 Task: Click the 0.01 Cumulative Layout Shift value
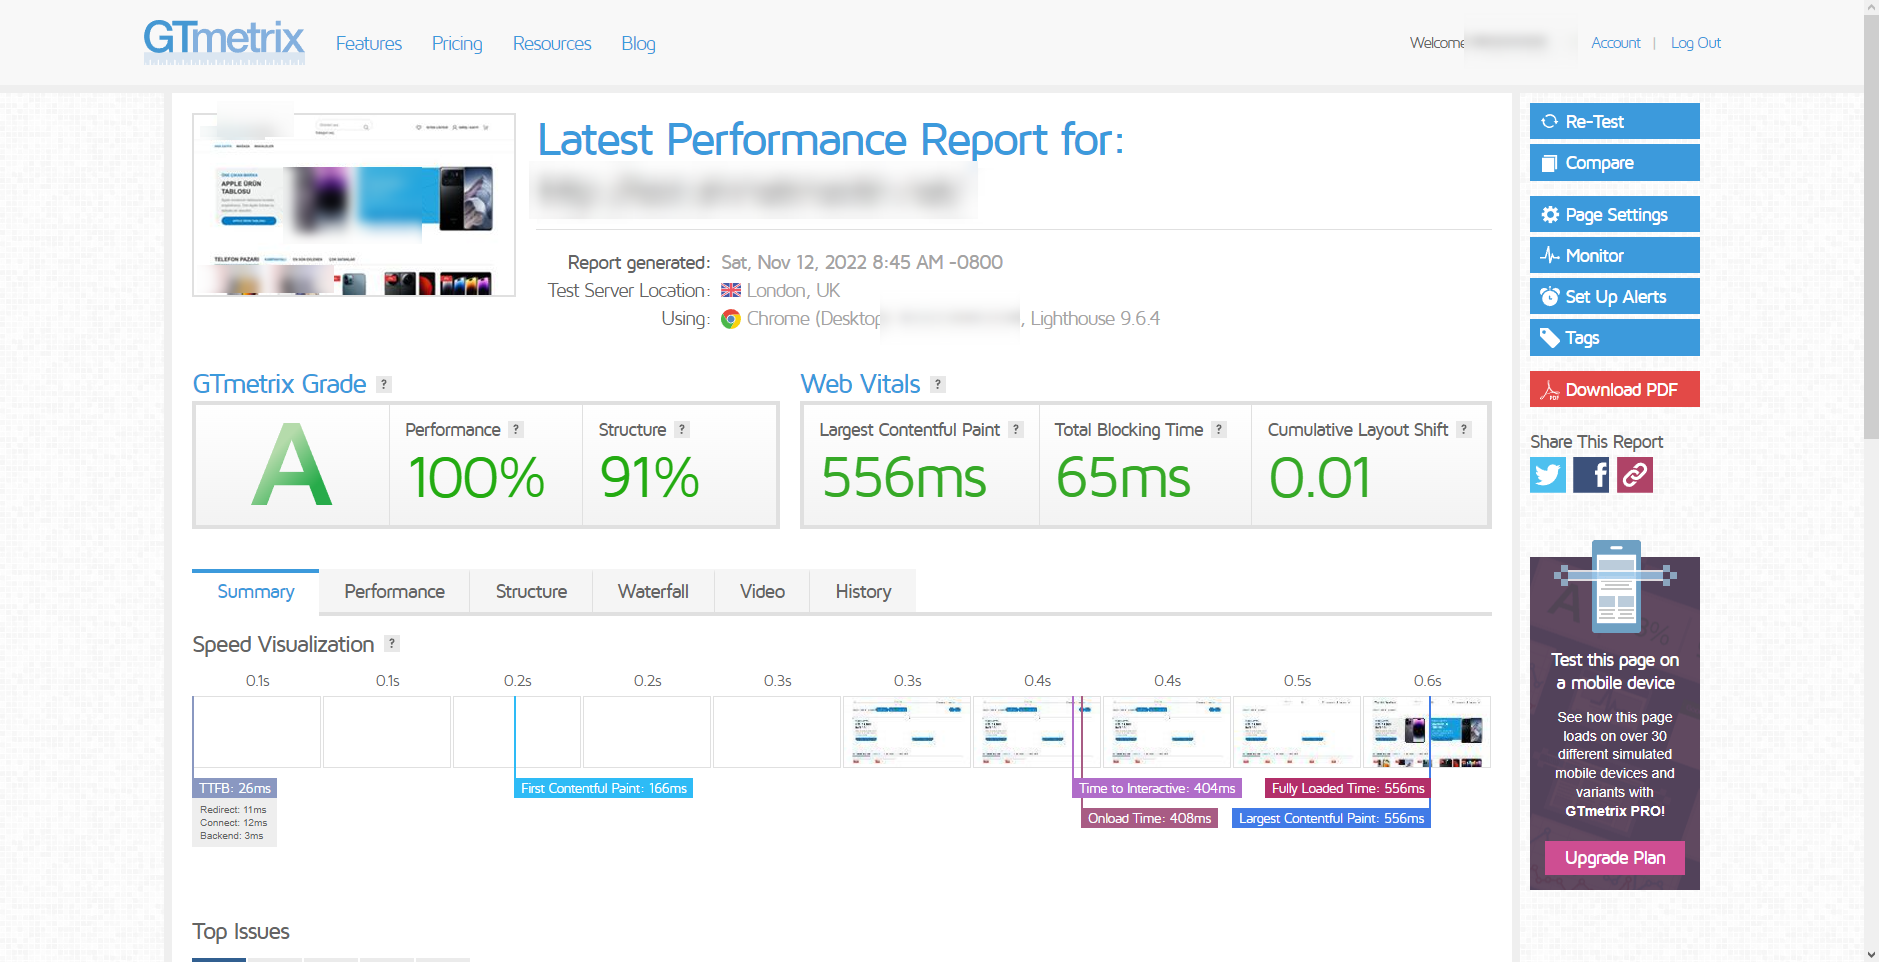tap(1320, 477)
